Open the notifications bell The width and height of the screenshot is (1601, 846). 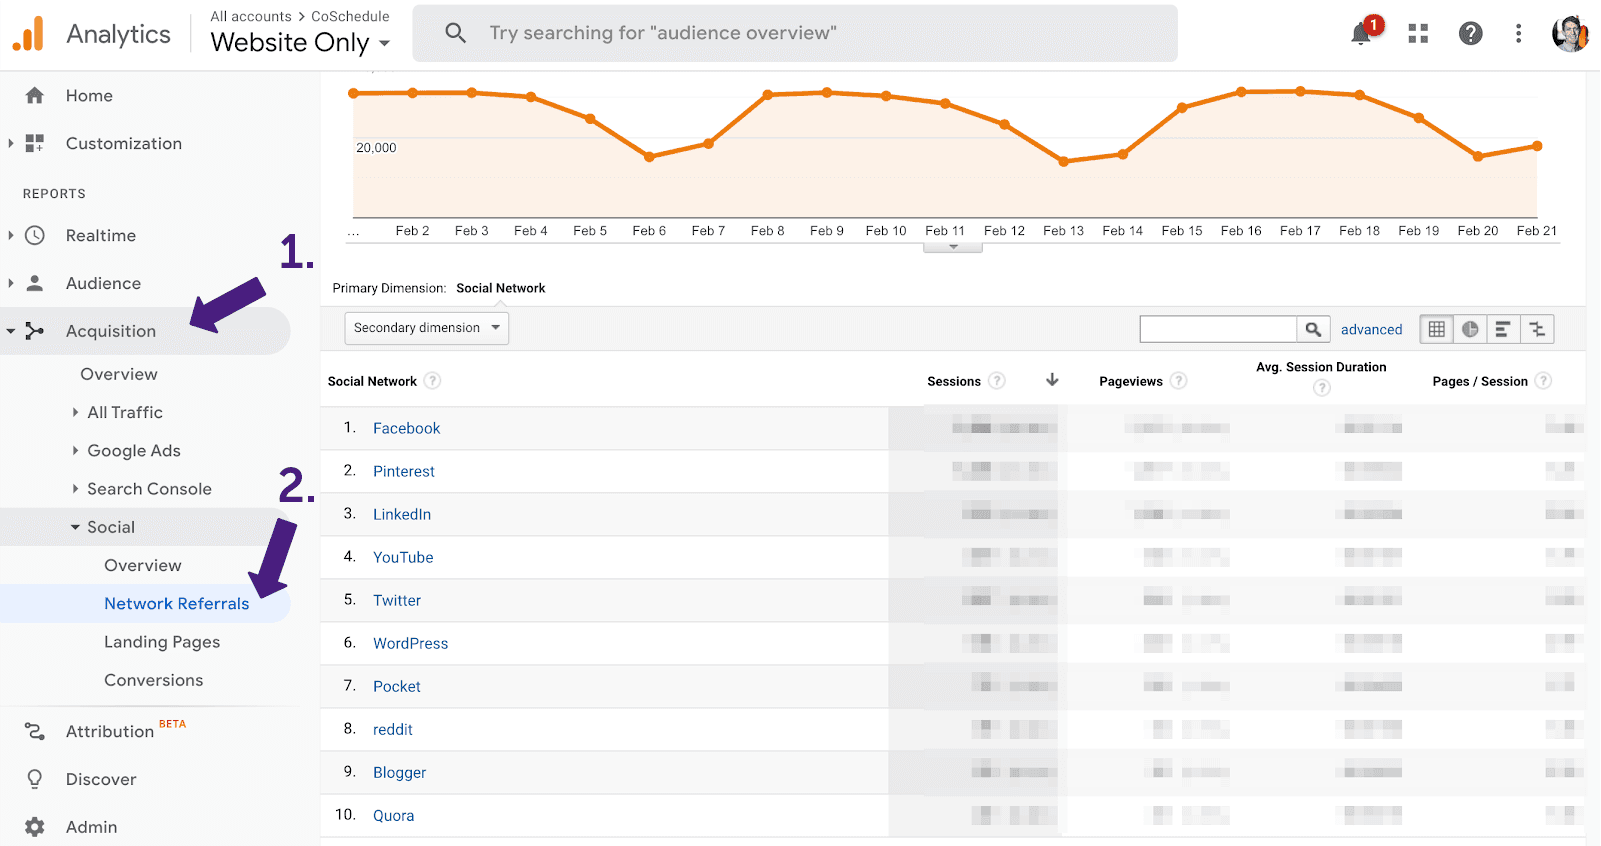click(x=1361, y=34)
